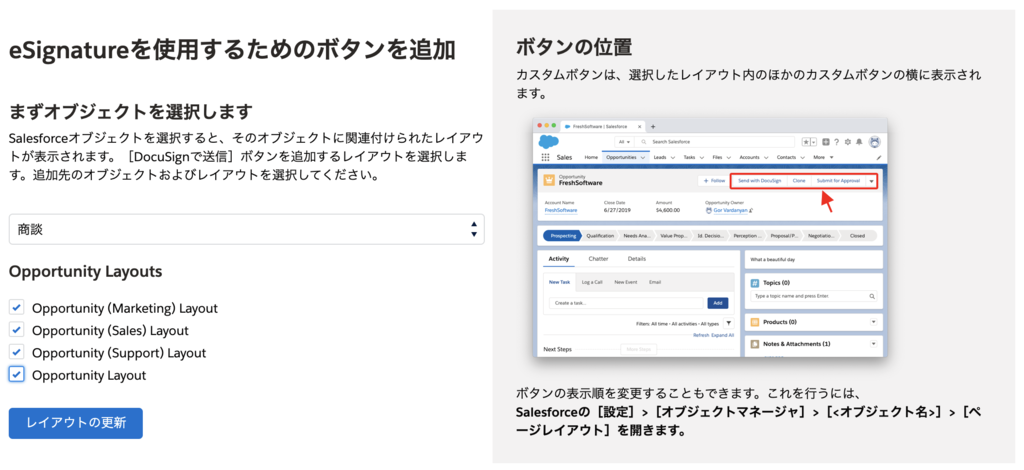The image size is (1024, 470).
Task: Expand the Accounts nav chevron
Action: point(766,158)
